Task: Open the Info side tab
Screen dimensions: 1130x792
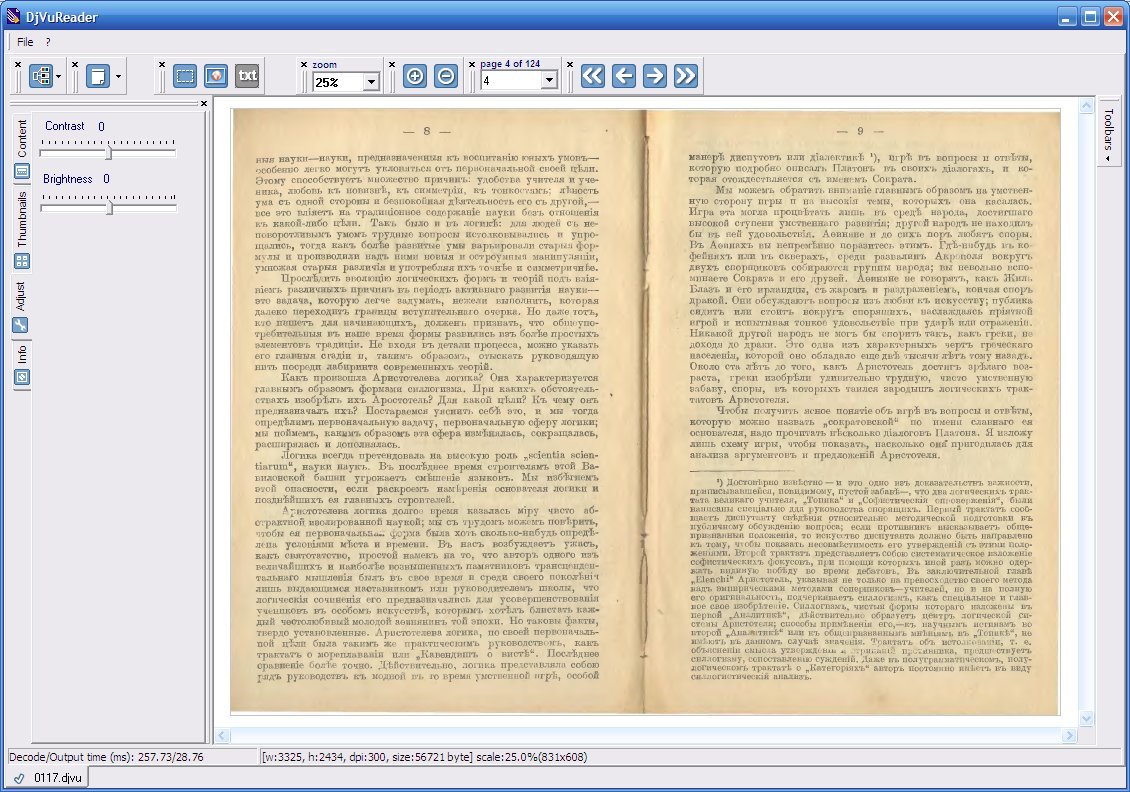Action: [x=21, y=354]
